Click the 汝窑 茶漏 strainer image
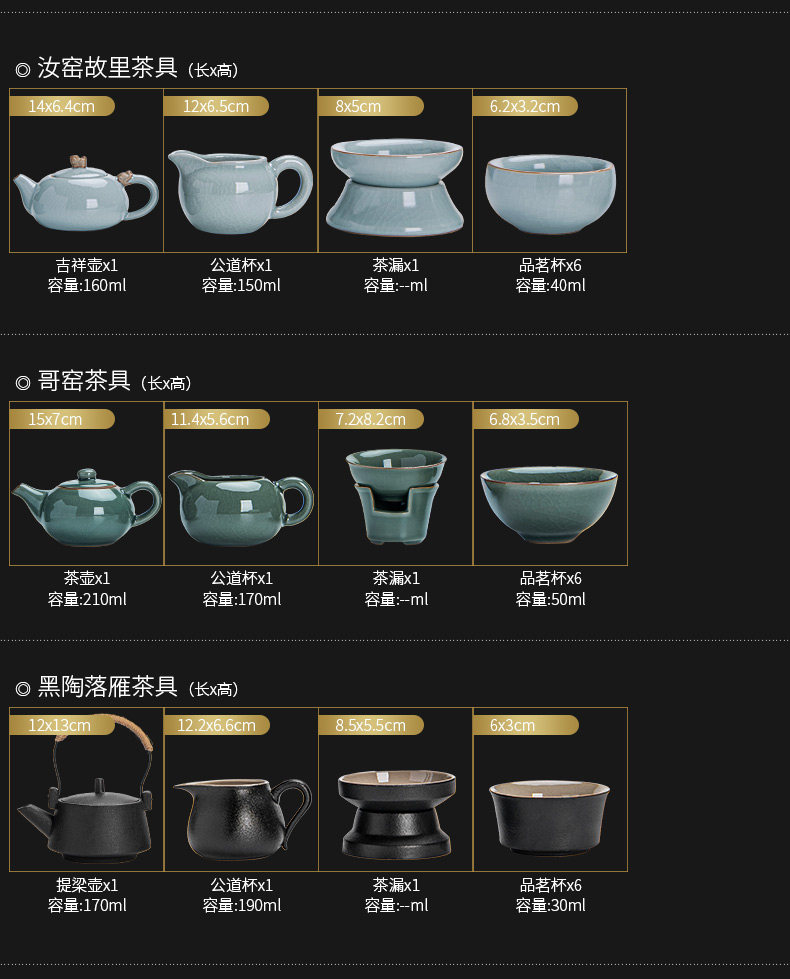The image size is (790, 979). point(397,187)
